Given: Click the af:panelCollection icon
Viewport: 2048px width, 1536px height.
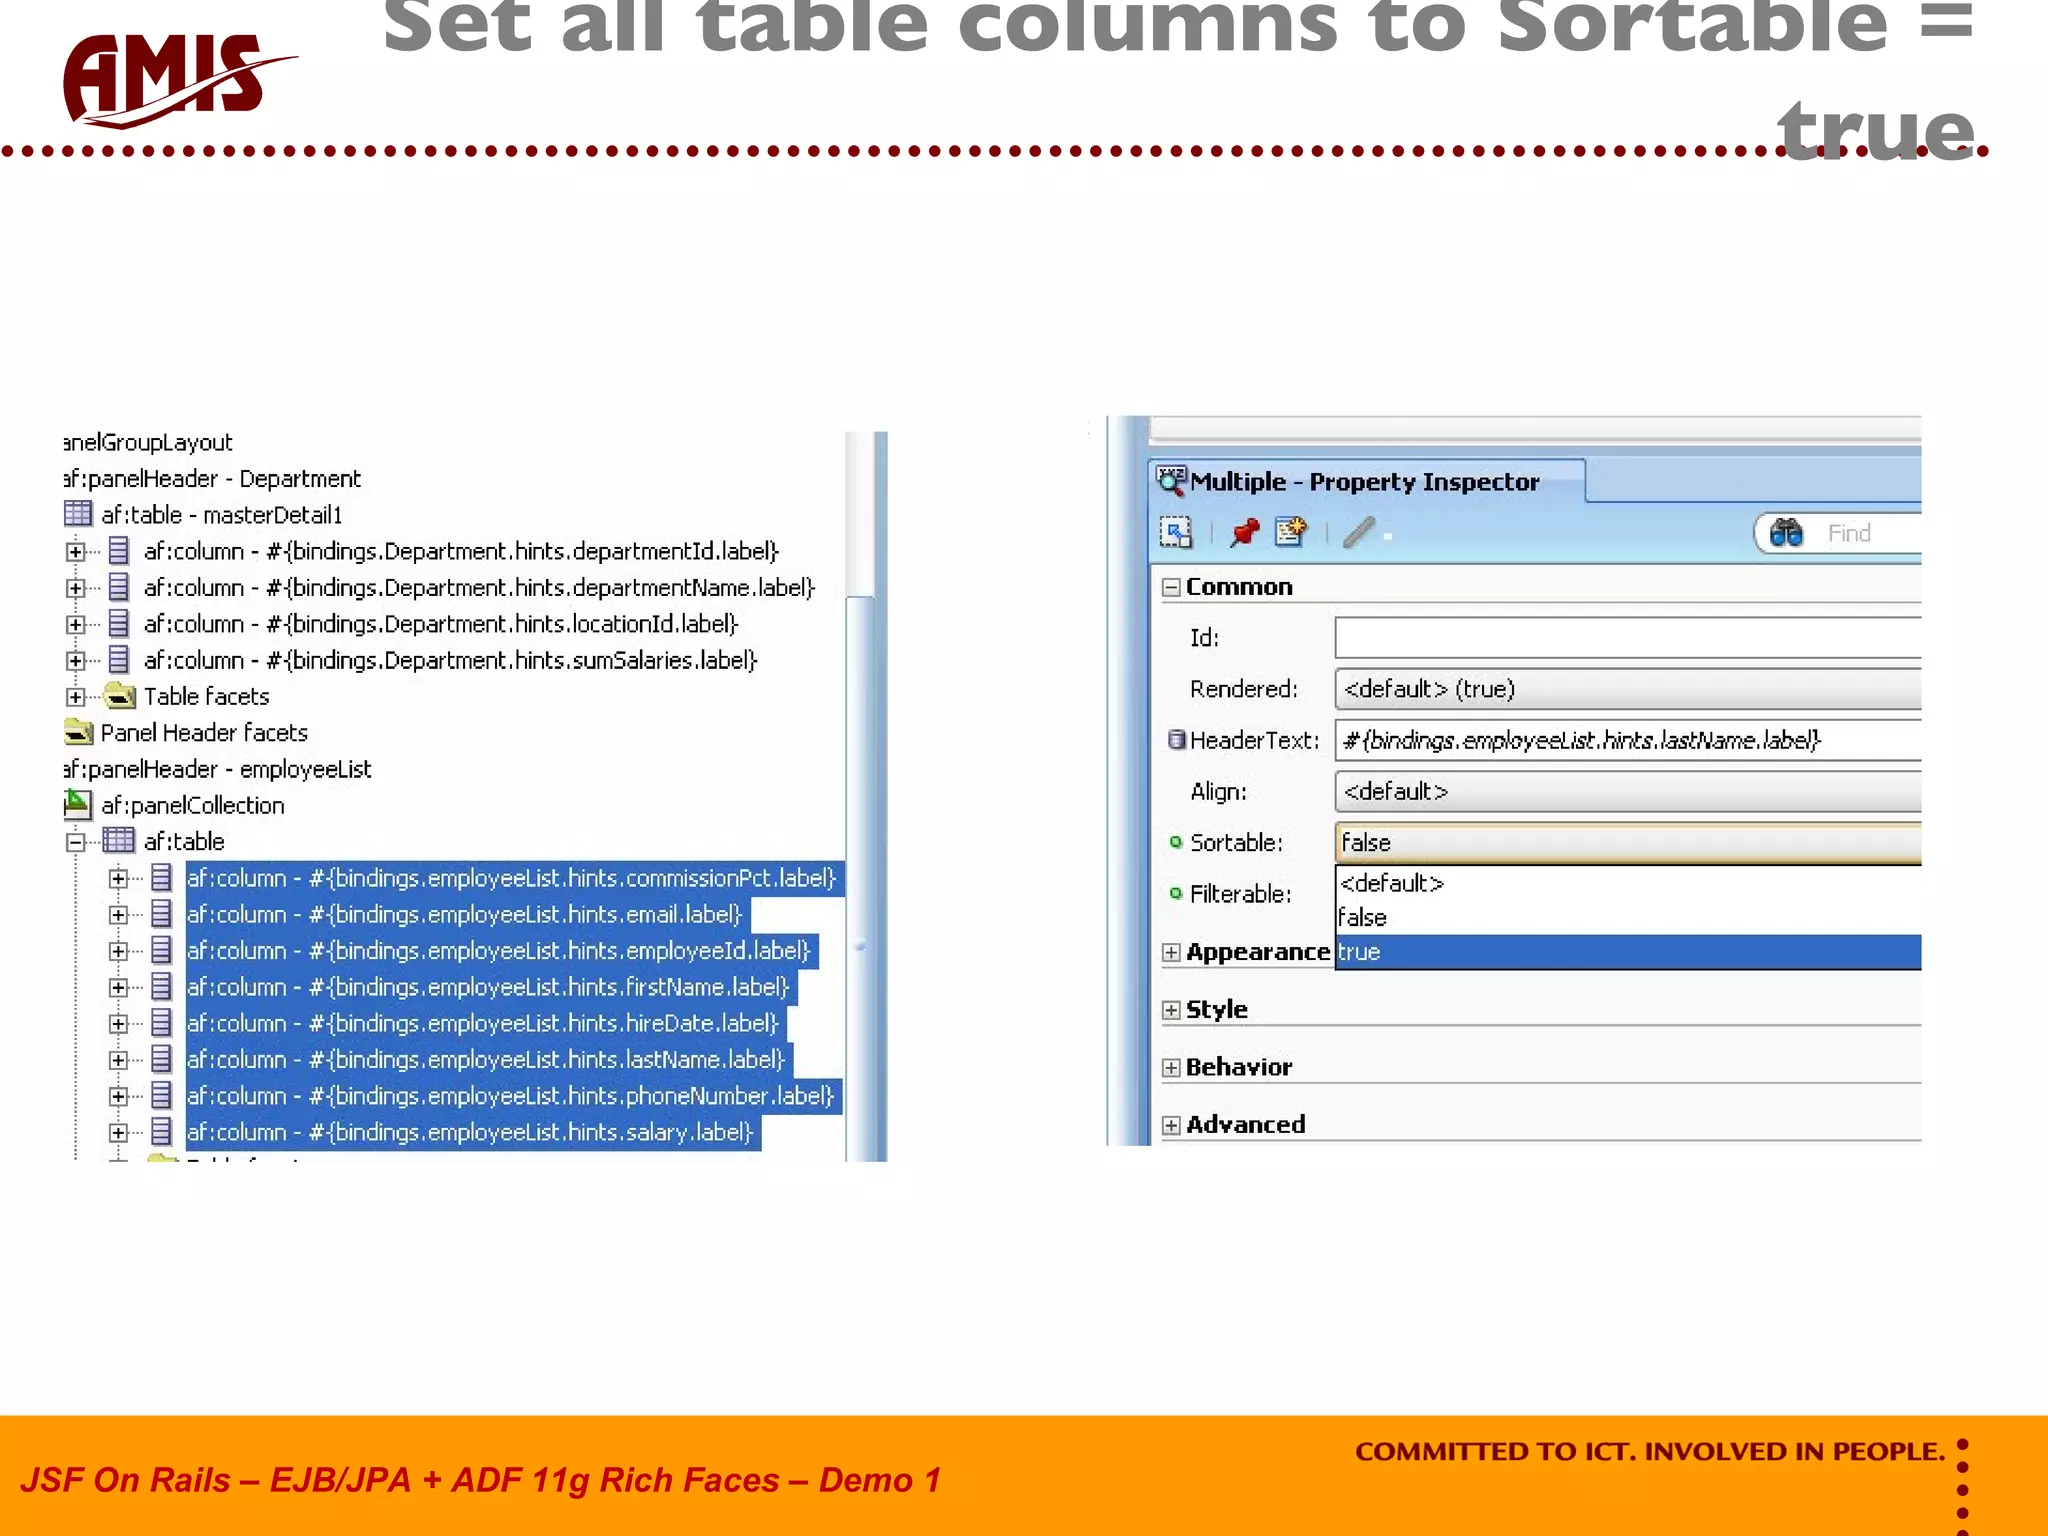Looking at the screenshot, I should click(78, 804).
